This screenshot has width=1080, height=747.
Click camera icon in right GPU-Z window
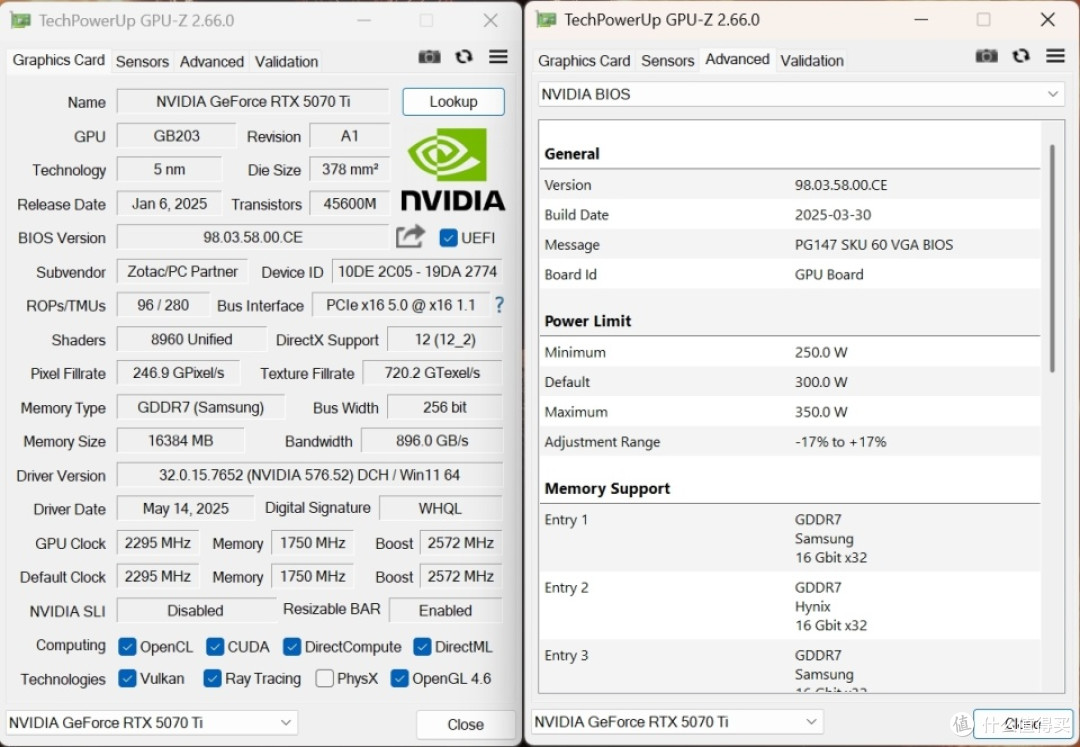(x=986, y=56)
